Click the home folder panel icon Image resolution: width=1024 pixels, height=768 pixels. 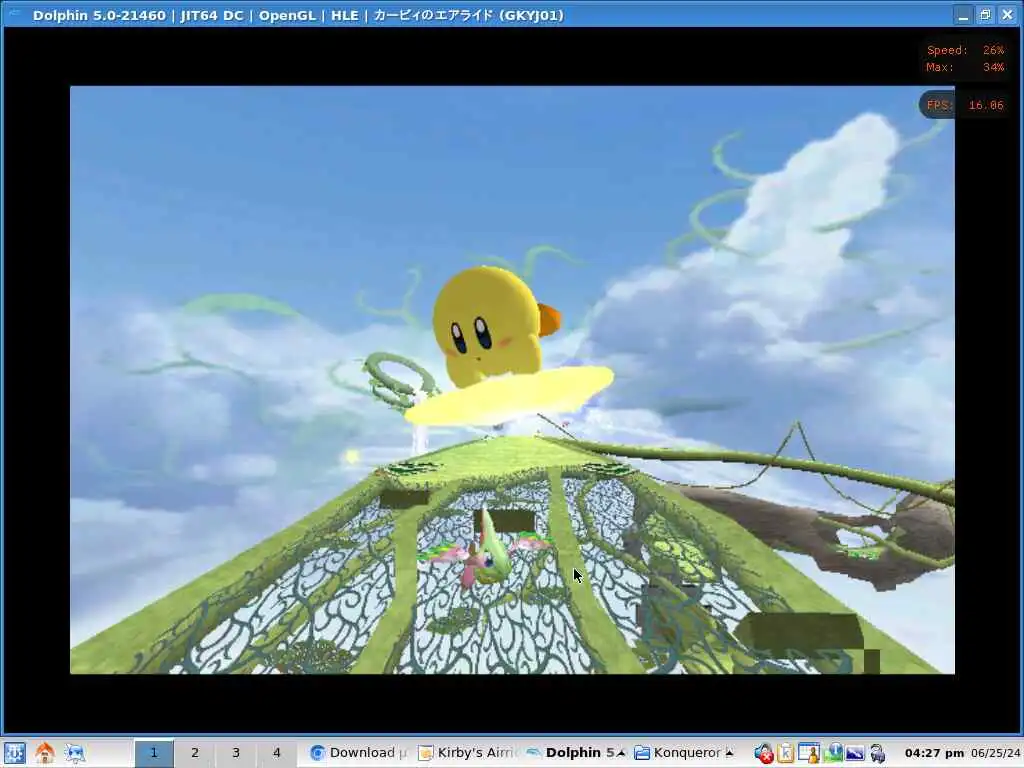(x=44, y=753)
